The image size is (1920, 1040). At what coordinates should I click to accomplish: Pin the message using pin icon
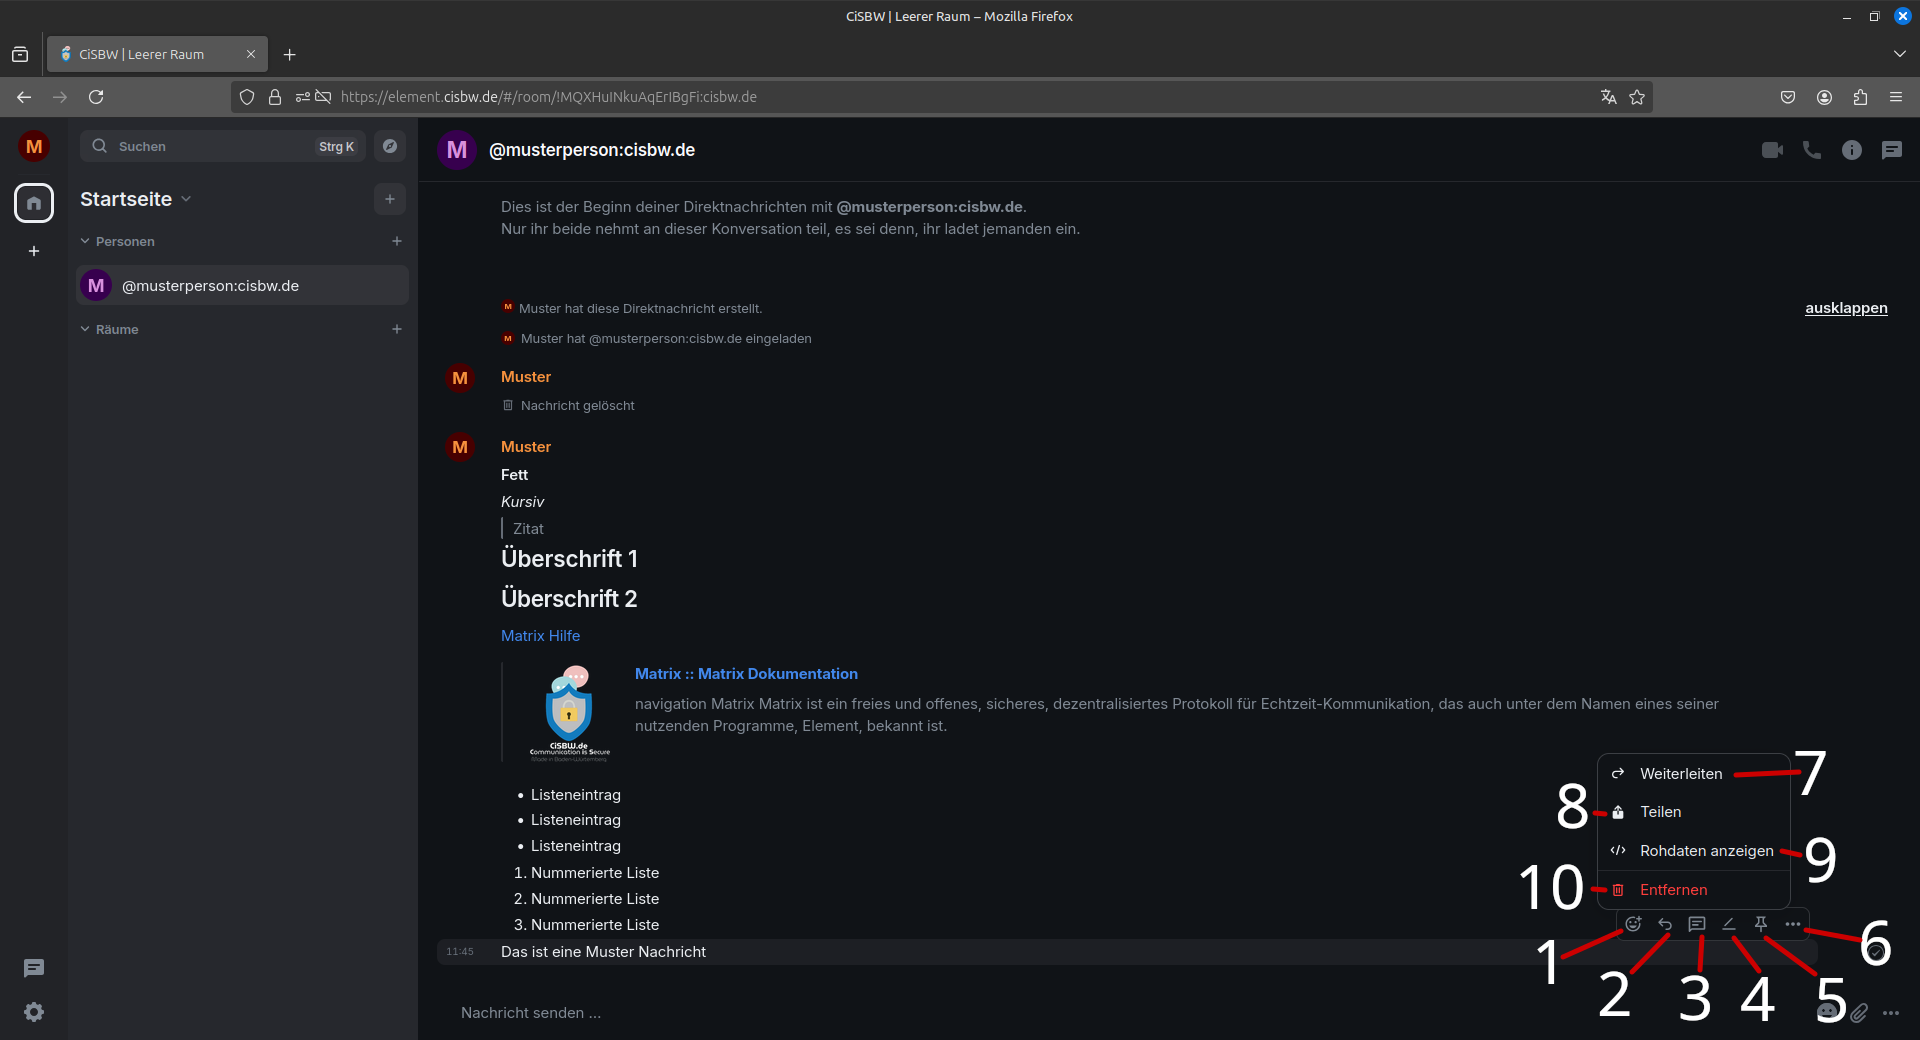(x=1761, y=924)
